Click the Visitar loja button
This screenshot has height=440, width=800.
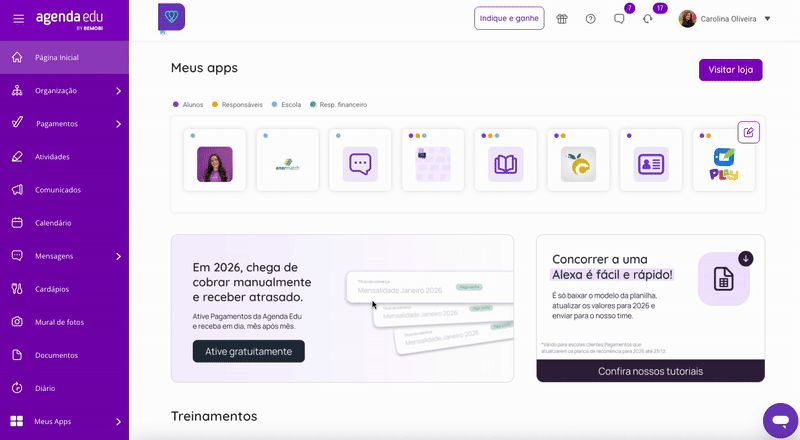731,70
